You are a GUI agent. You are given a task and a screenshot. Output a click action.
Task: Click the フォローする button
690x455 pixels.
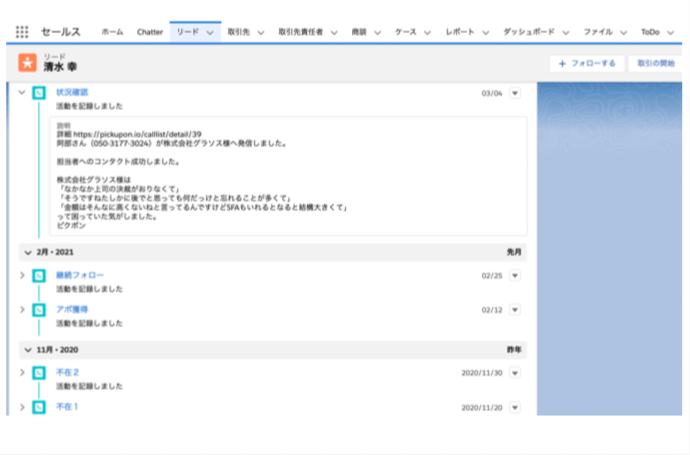click(x=587, y=63)
